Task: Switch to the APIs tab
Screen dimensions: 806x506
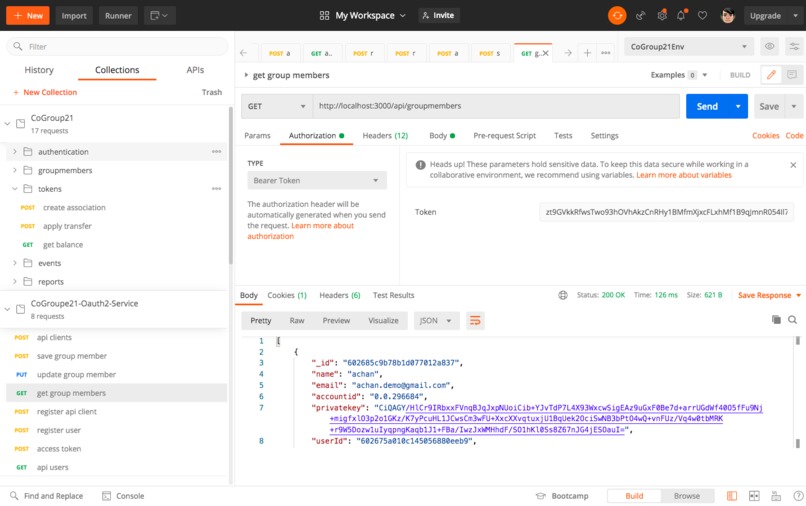Action: pos(195,70)
